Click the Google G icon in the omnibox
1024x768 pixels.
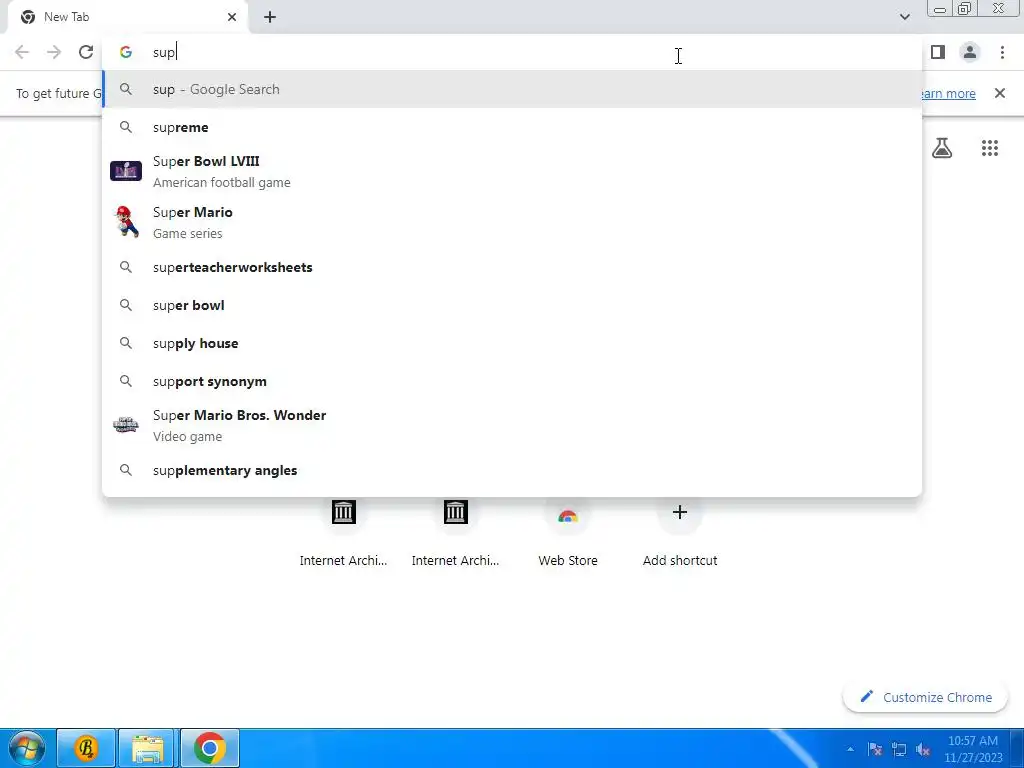click(x=126, y=52)
